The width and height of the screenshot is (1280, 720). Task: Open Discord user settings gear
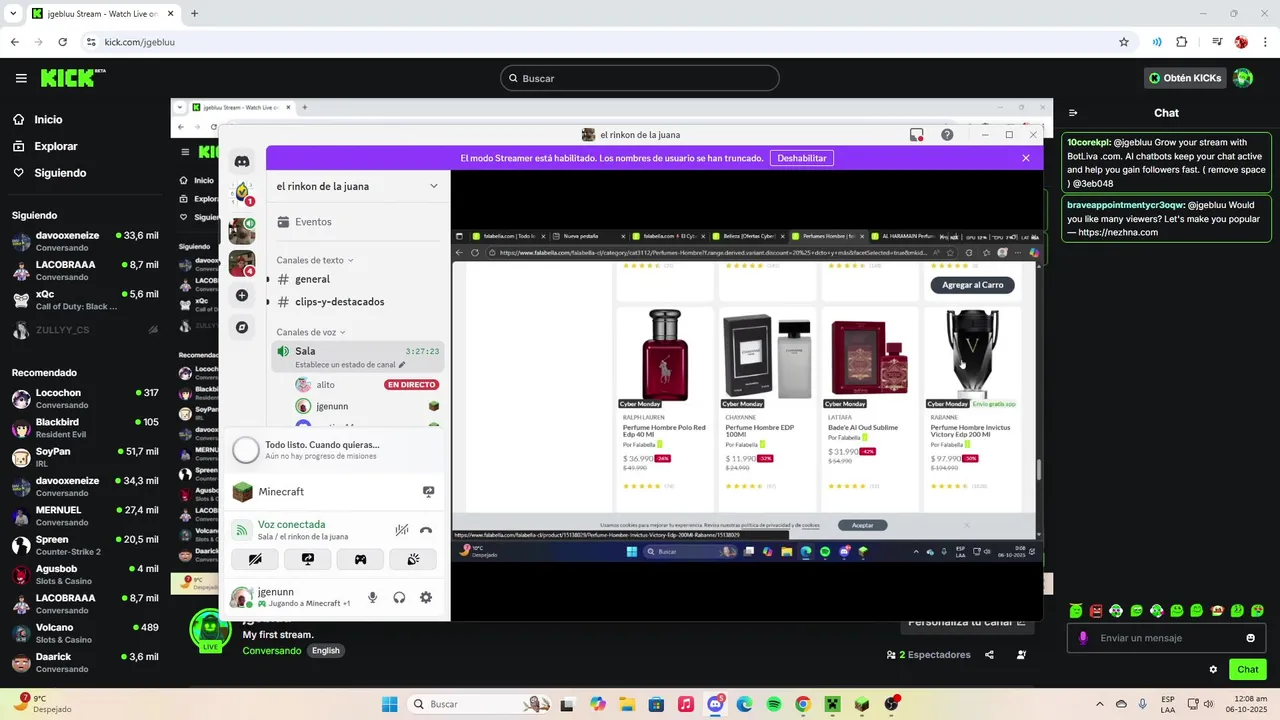click(426, 597)
